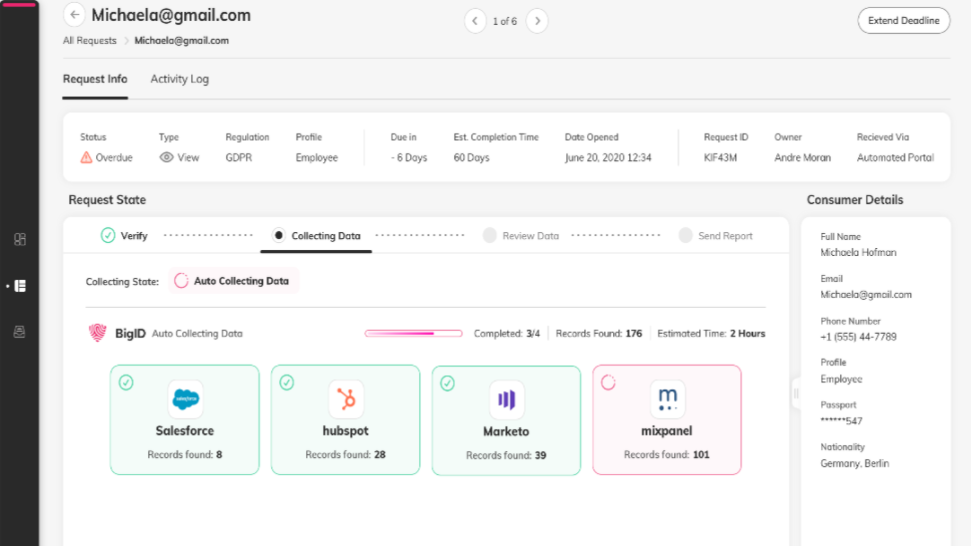Image resolution: width=971 pixels, height=546 pixels.
Task: Click the GDPR regulation value
Action: 238,157
